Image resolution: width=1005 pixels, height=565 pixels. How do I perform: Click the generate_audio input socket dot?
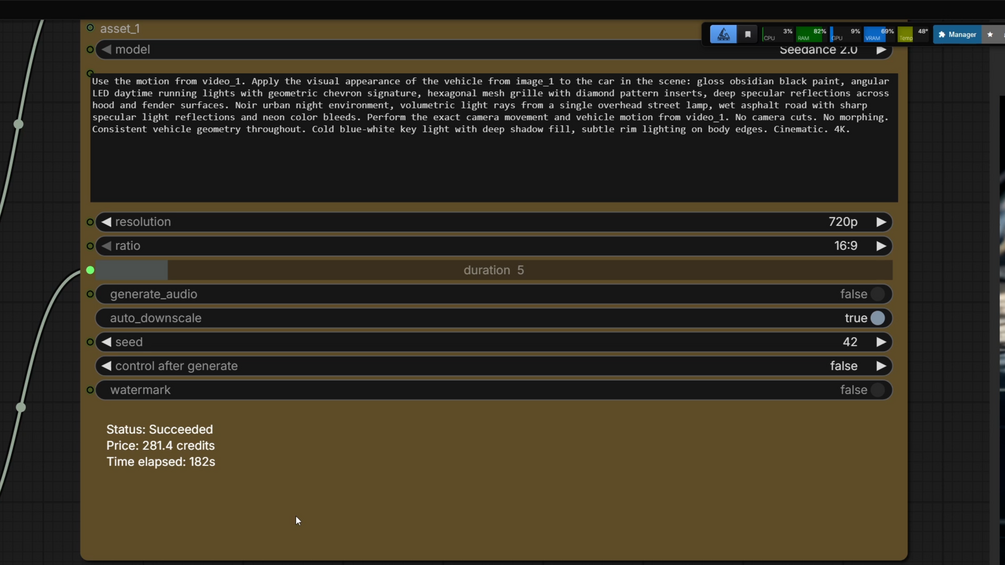(90, 294)
